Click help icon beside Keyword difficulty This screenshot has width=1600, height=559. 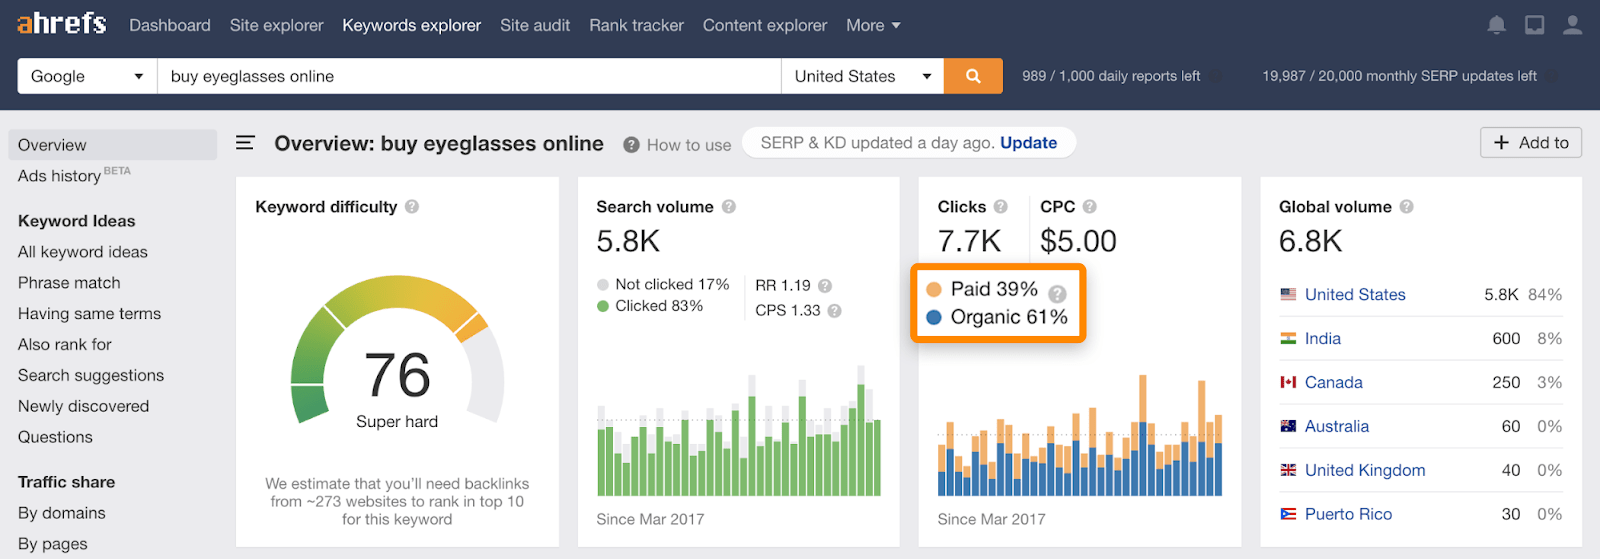(412, 207)
